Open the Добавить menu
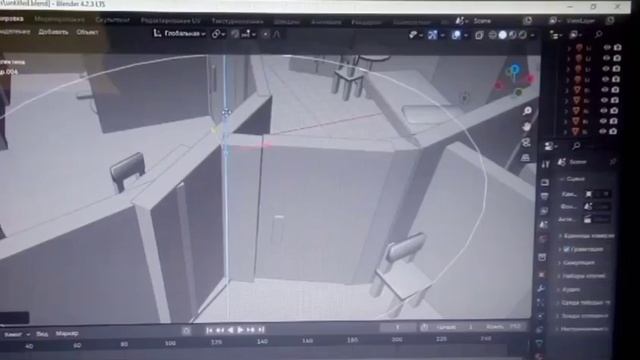640x360 pixels. (x=53, y=32)
